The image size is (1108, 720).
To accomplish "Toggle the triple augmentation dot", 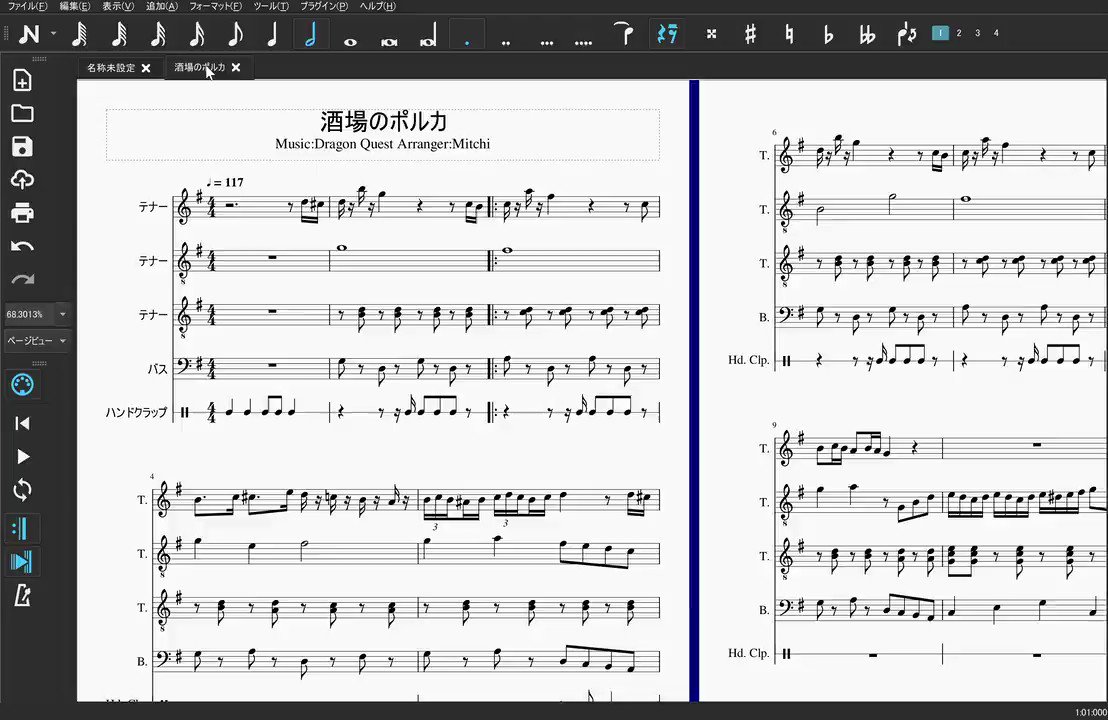I will tap(546, 42).
